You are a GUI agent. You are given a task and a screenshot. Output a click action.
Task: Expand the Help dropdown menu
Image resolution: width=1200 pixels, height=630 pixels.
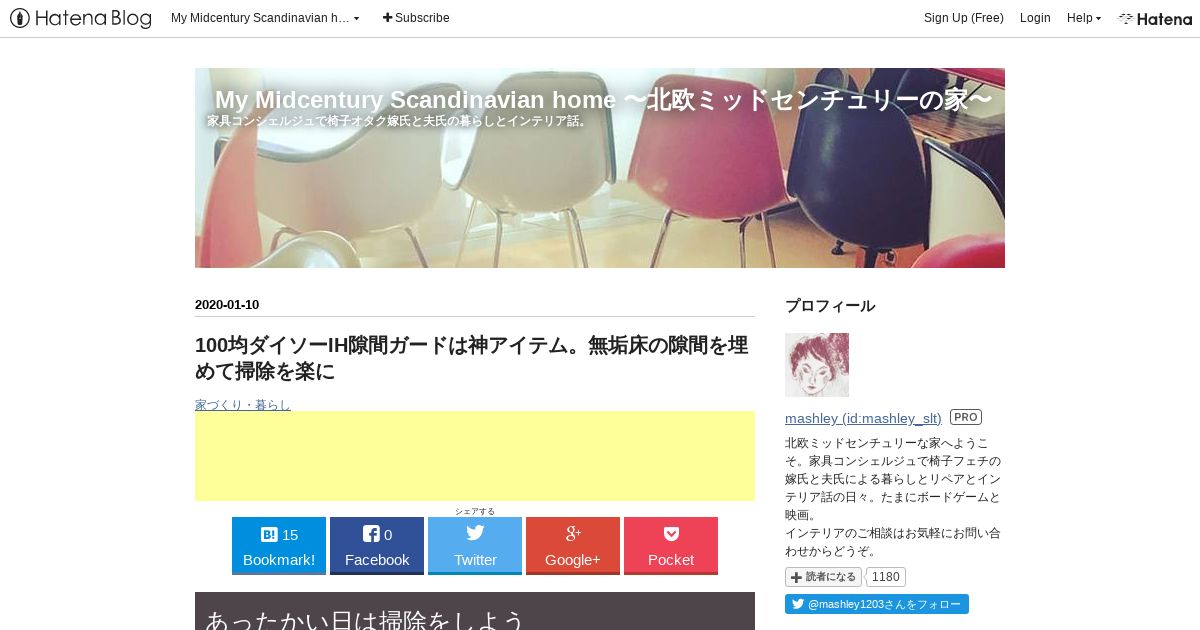point(1084,18)
